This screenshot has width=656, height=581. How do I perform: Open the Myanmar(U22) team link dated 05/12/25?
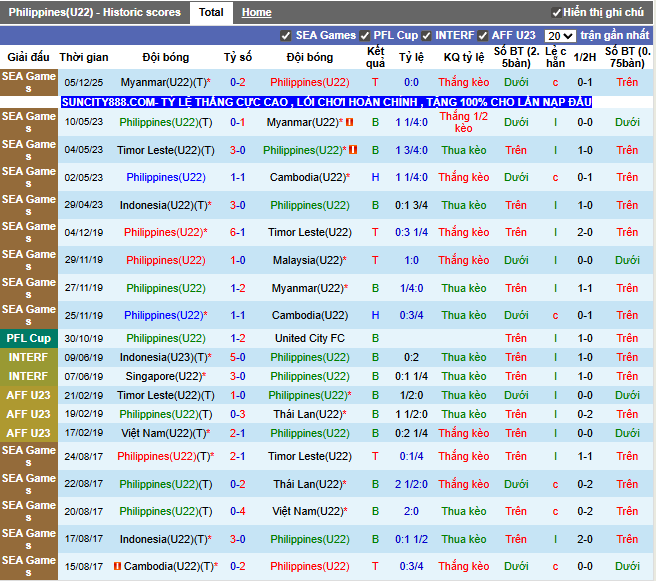[166, 82]
